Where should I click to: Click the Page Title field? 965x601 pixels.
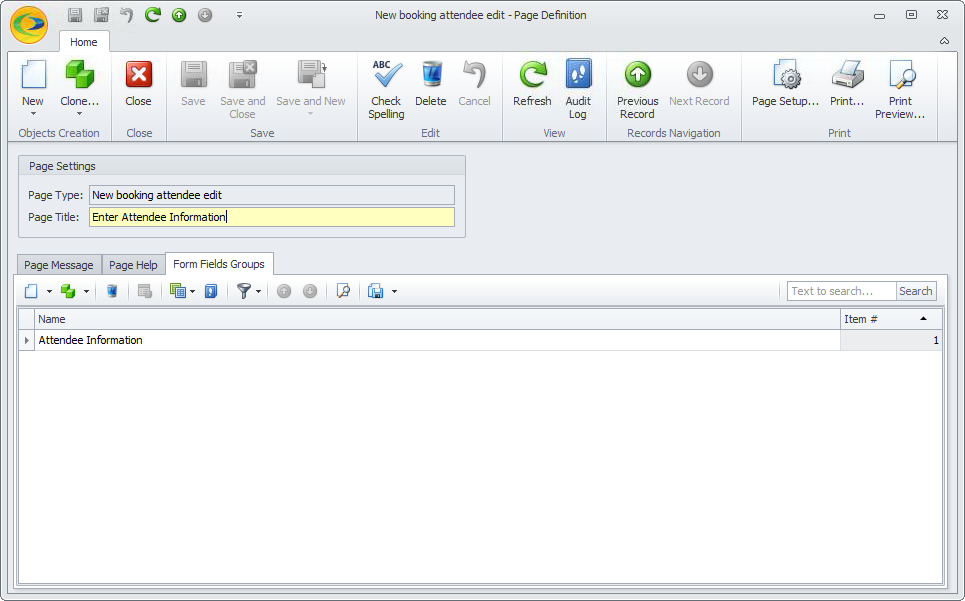point(272,217)
